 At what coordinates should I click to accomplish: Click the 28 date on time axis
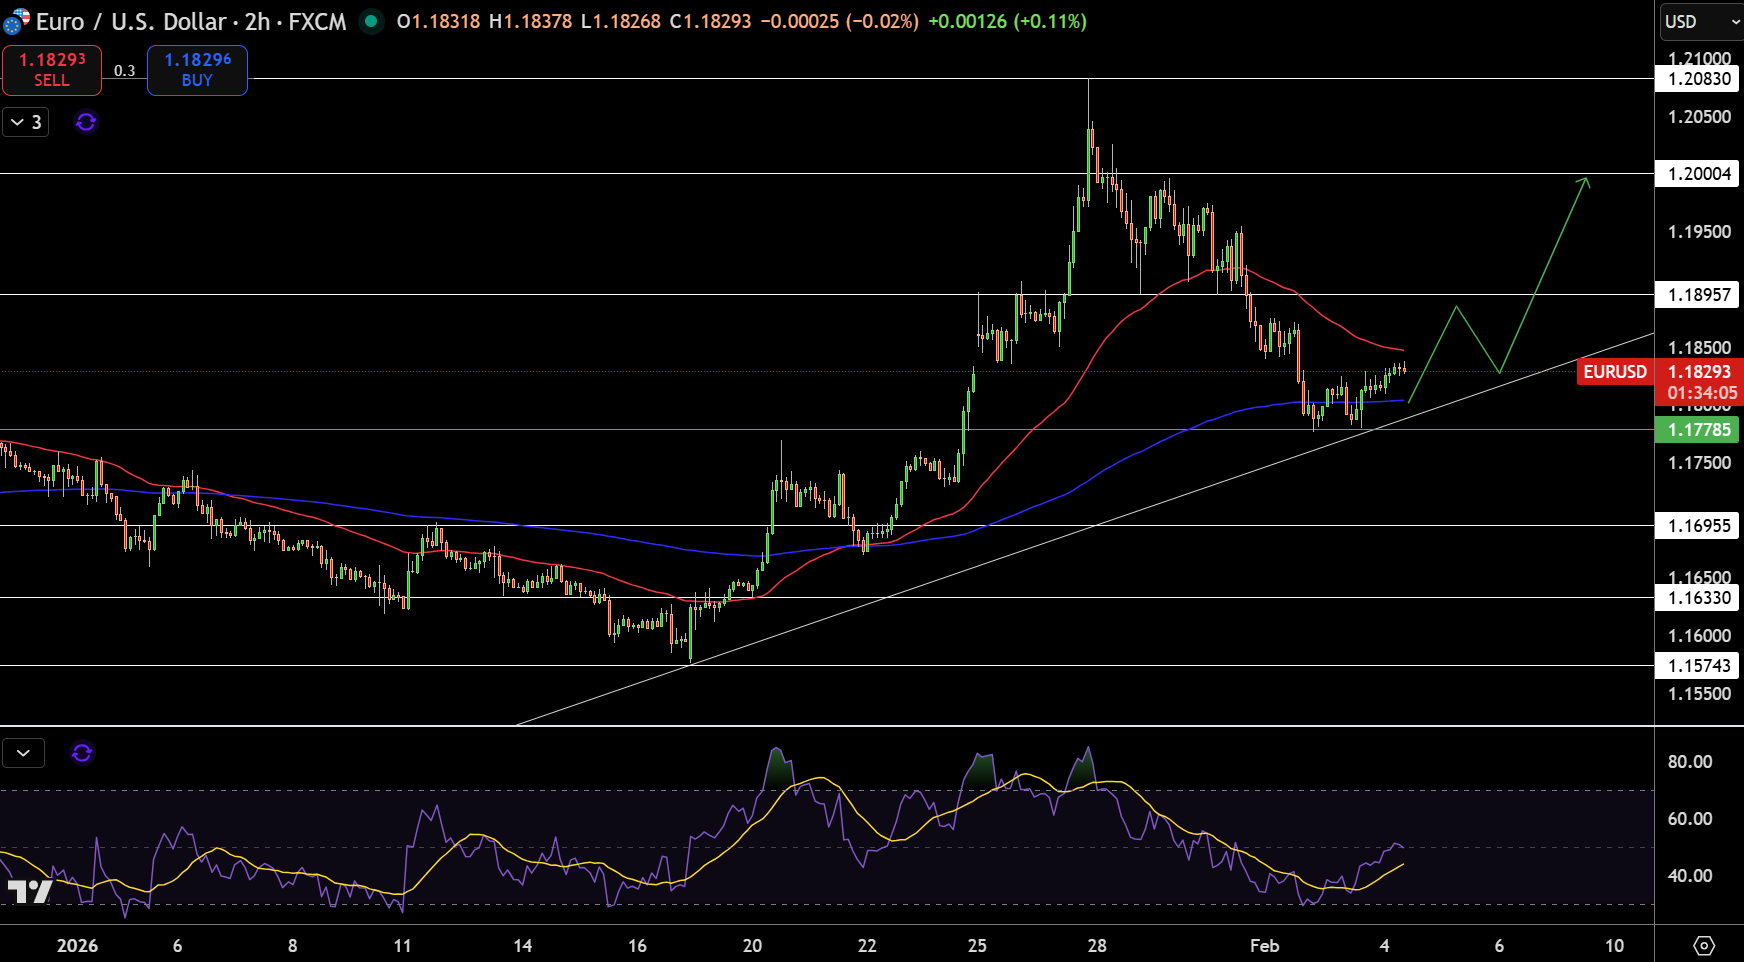(1097, 945)
